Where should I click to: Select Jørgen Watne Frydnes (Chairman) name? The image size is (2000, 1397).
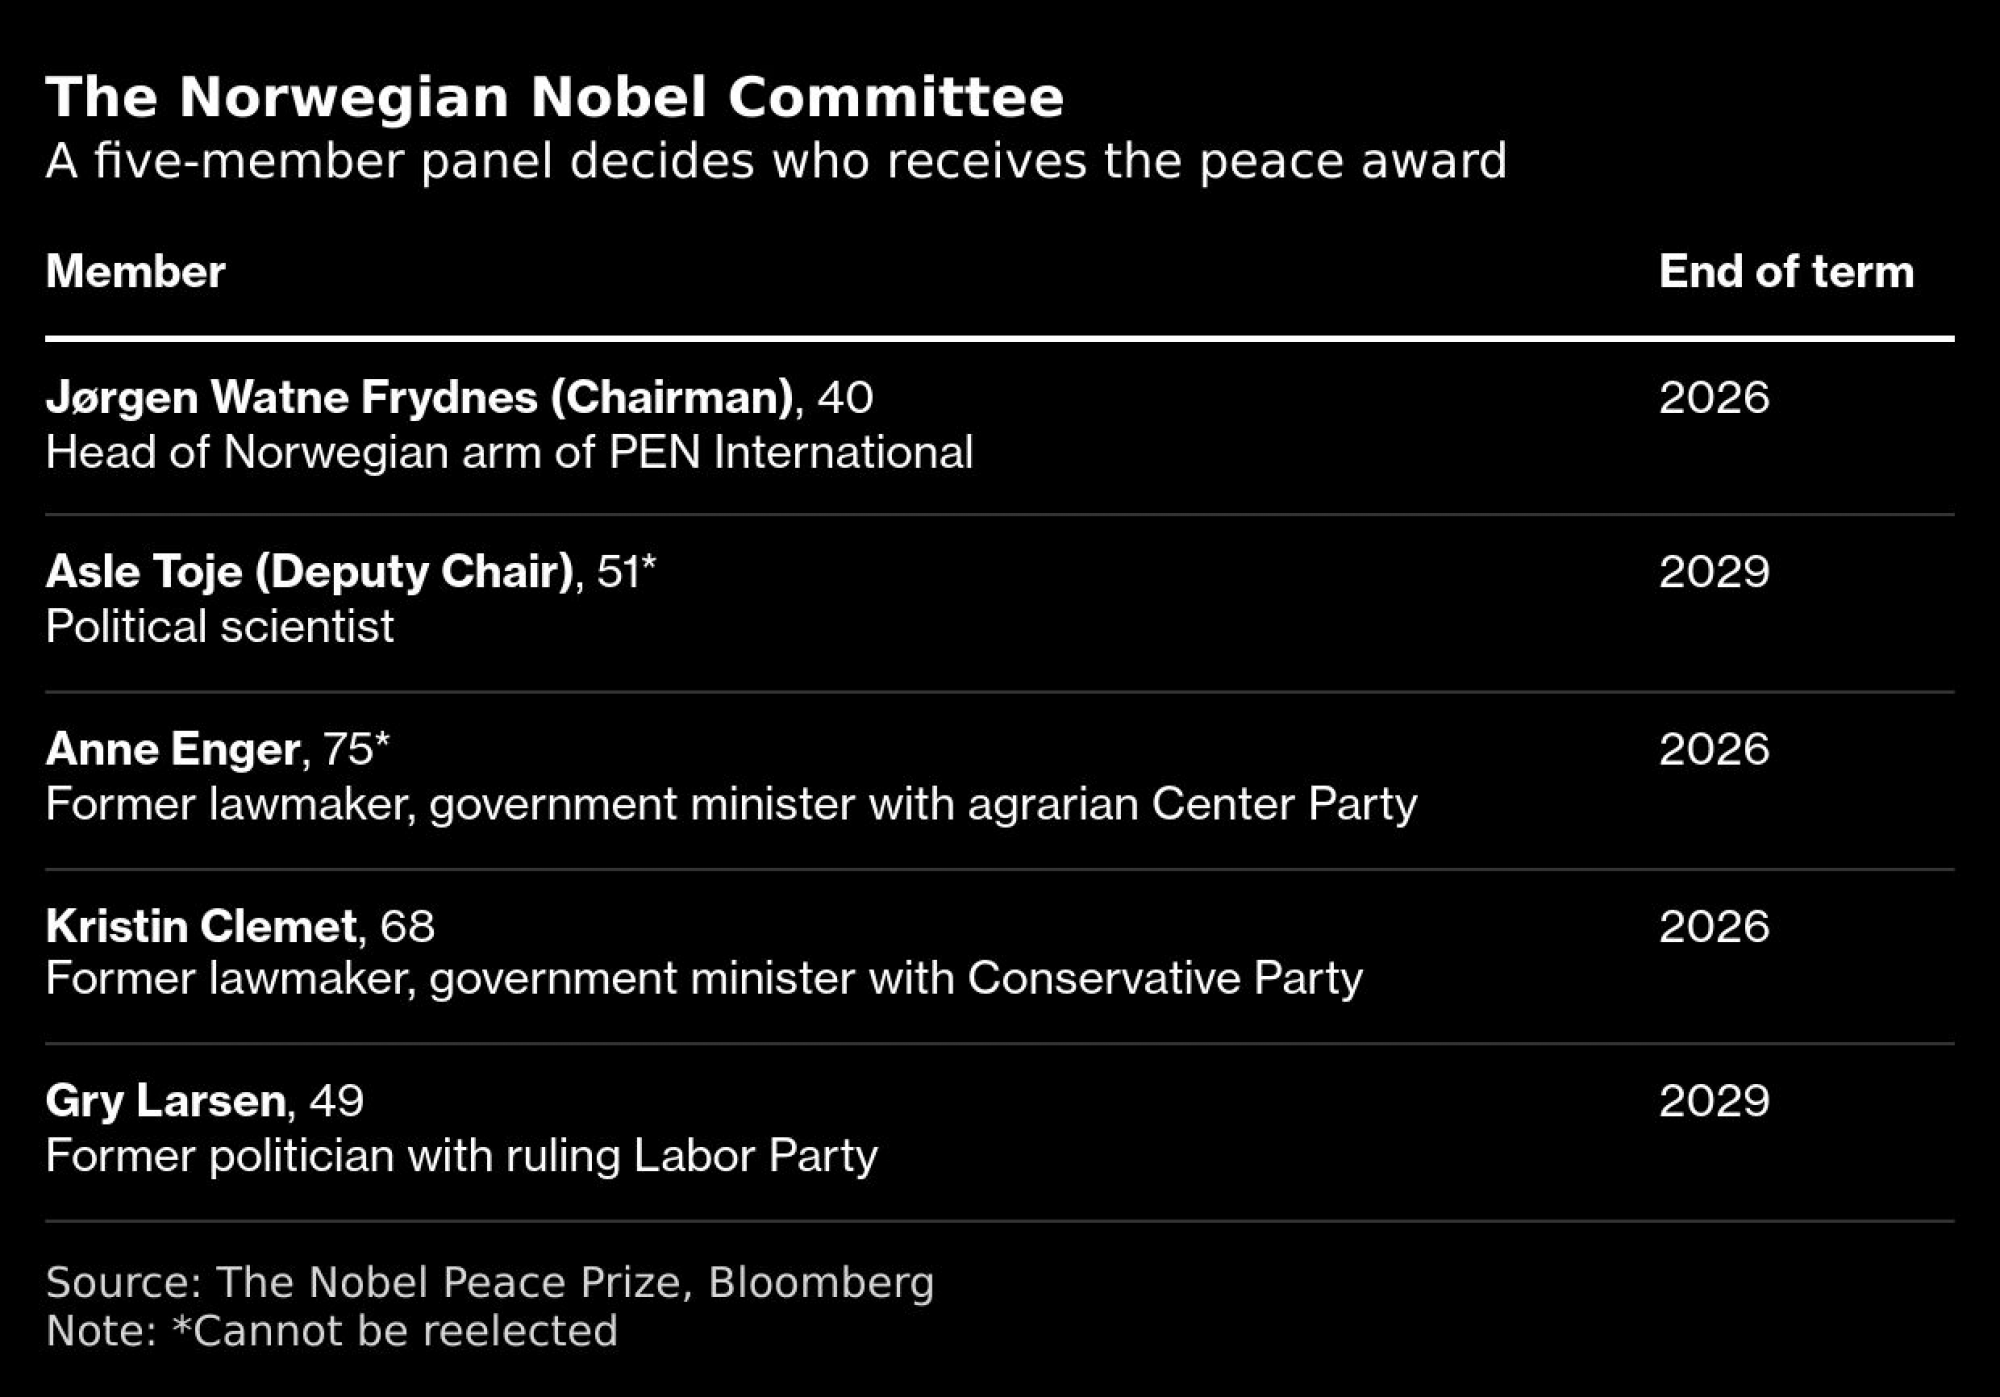pos(420,397)
